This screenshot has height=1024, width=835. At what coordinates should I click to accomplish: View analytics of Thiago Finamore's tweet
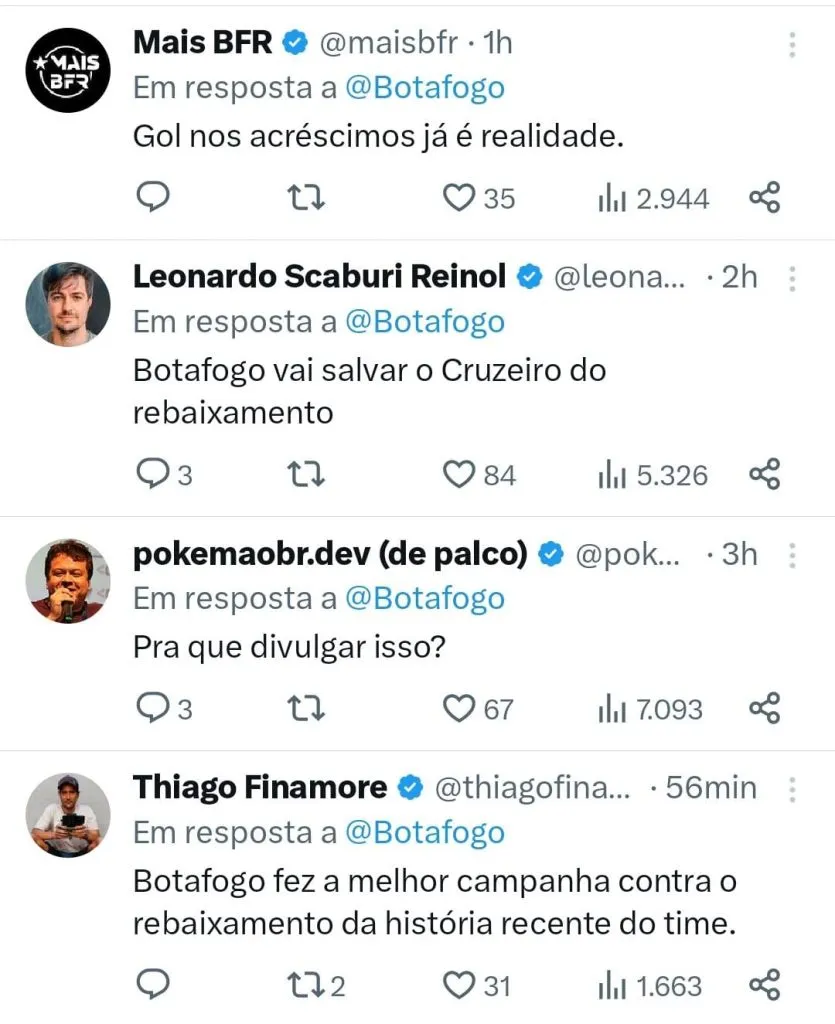(x=648, y=985)
